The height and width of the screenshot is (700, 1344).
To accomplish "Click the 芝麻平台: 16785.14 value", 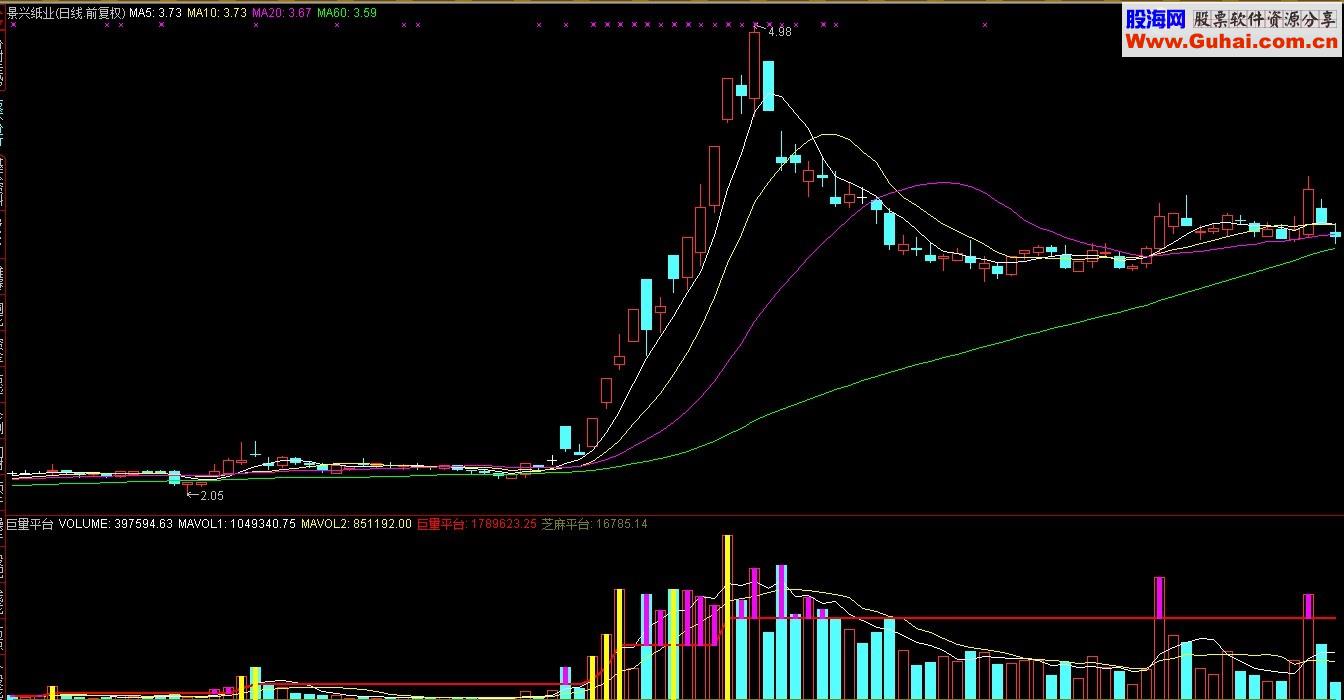I will tap(594, 523).
